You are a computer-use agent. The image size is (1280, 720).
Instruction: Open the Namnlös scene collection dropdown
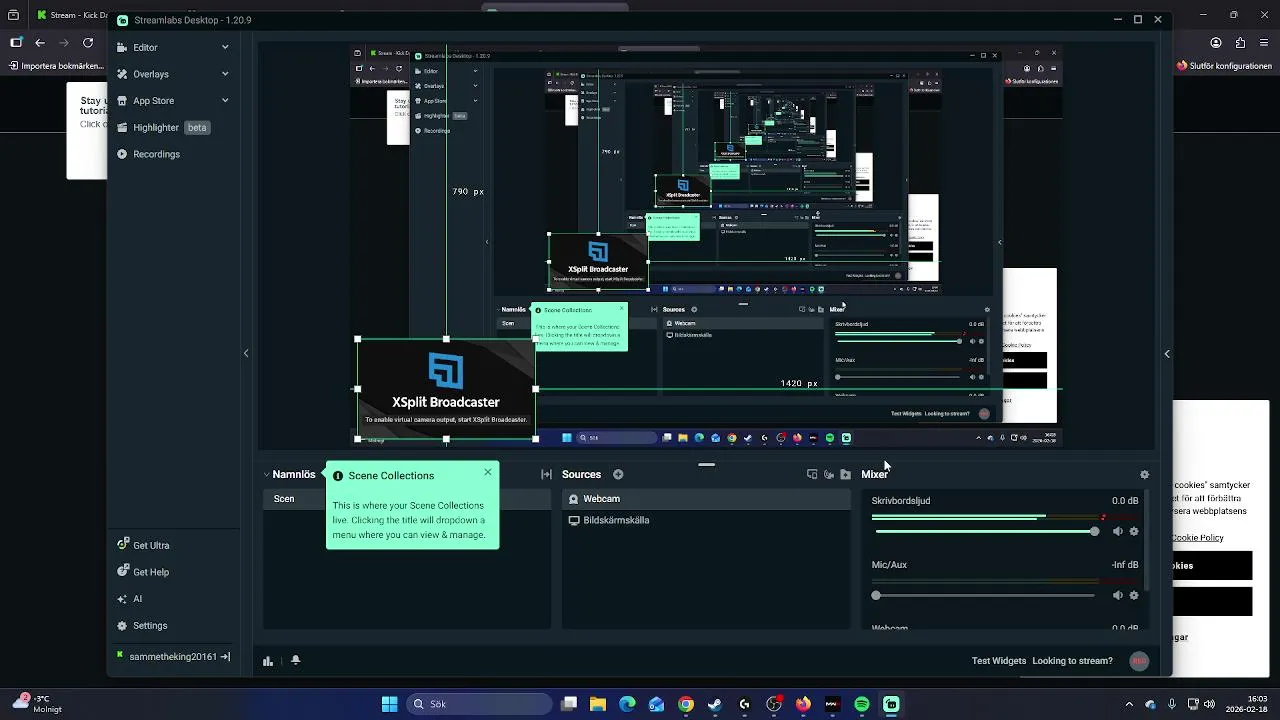[289, 475]
